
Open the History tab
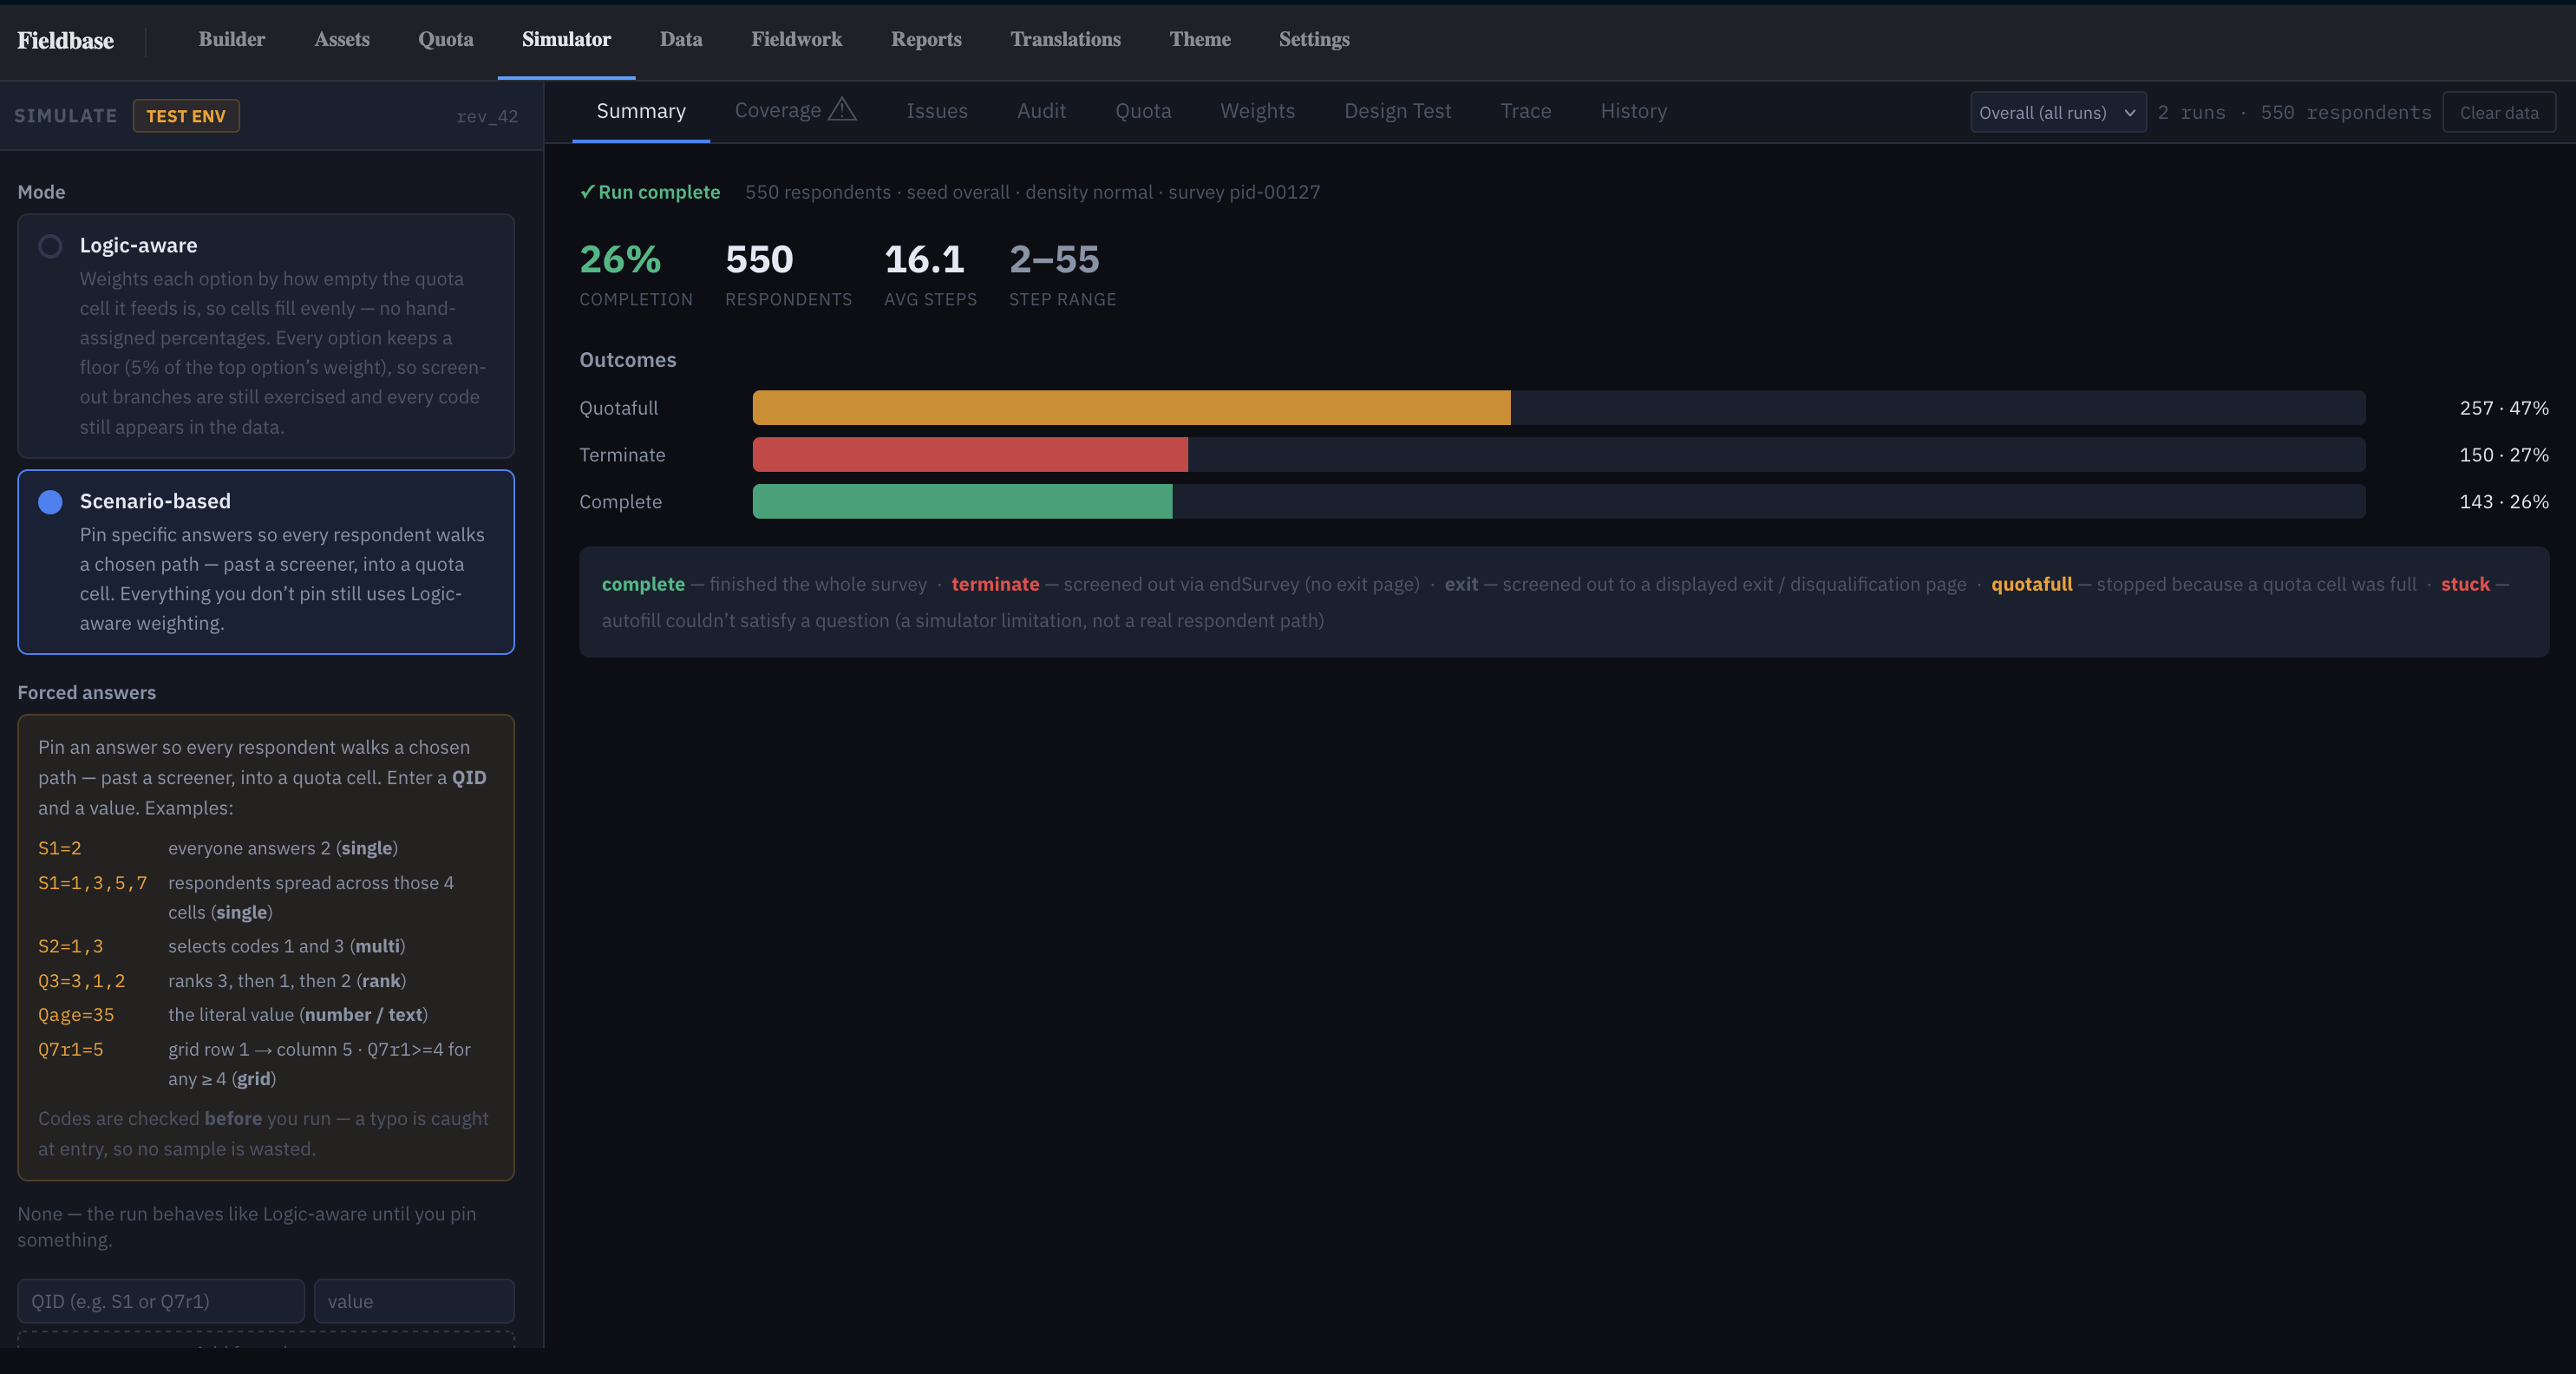click(x=1633, y=111)
